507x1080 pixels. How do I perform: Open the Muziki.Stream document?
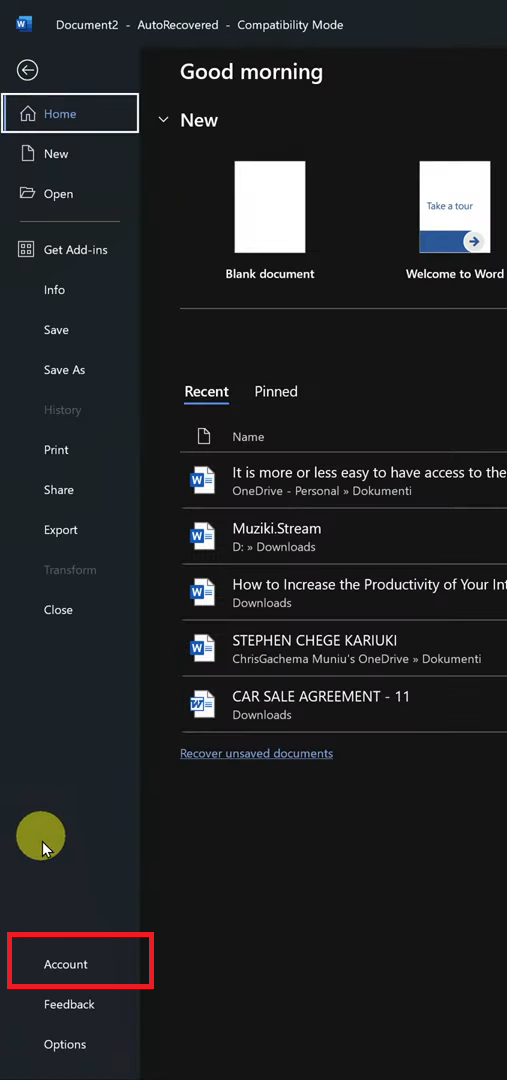pyautogui.click(x=344, y=537)
